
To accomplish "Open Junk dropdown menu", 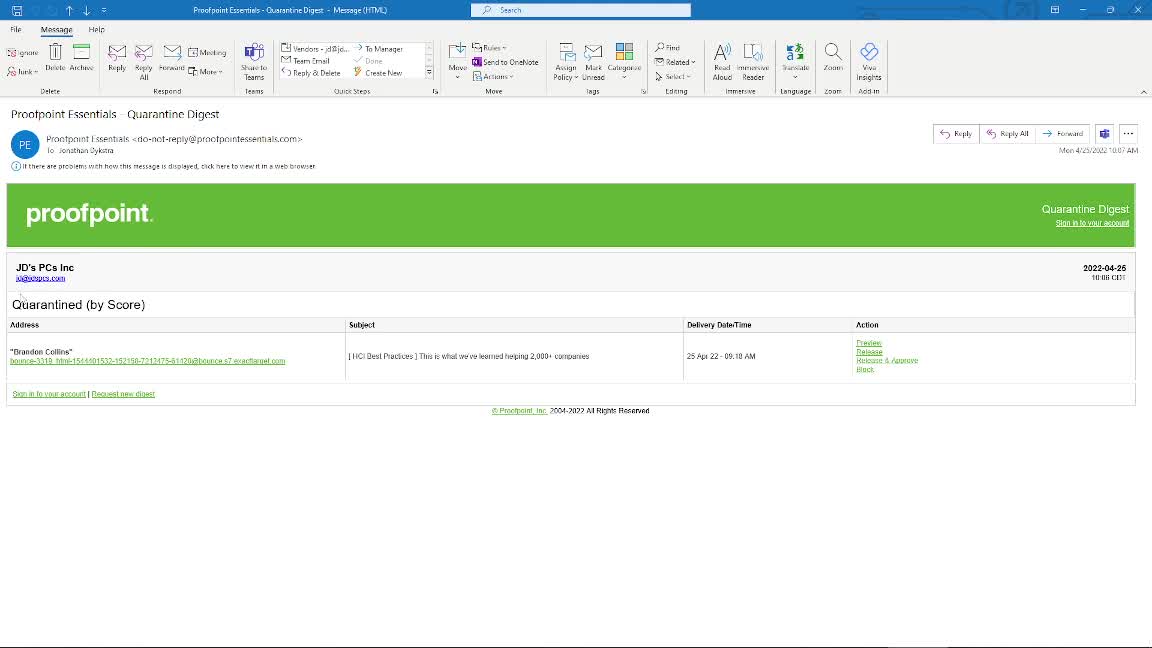I will 22,72.
